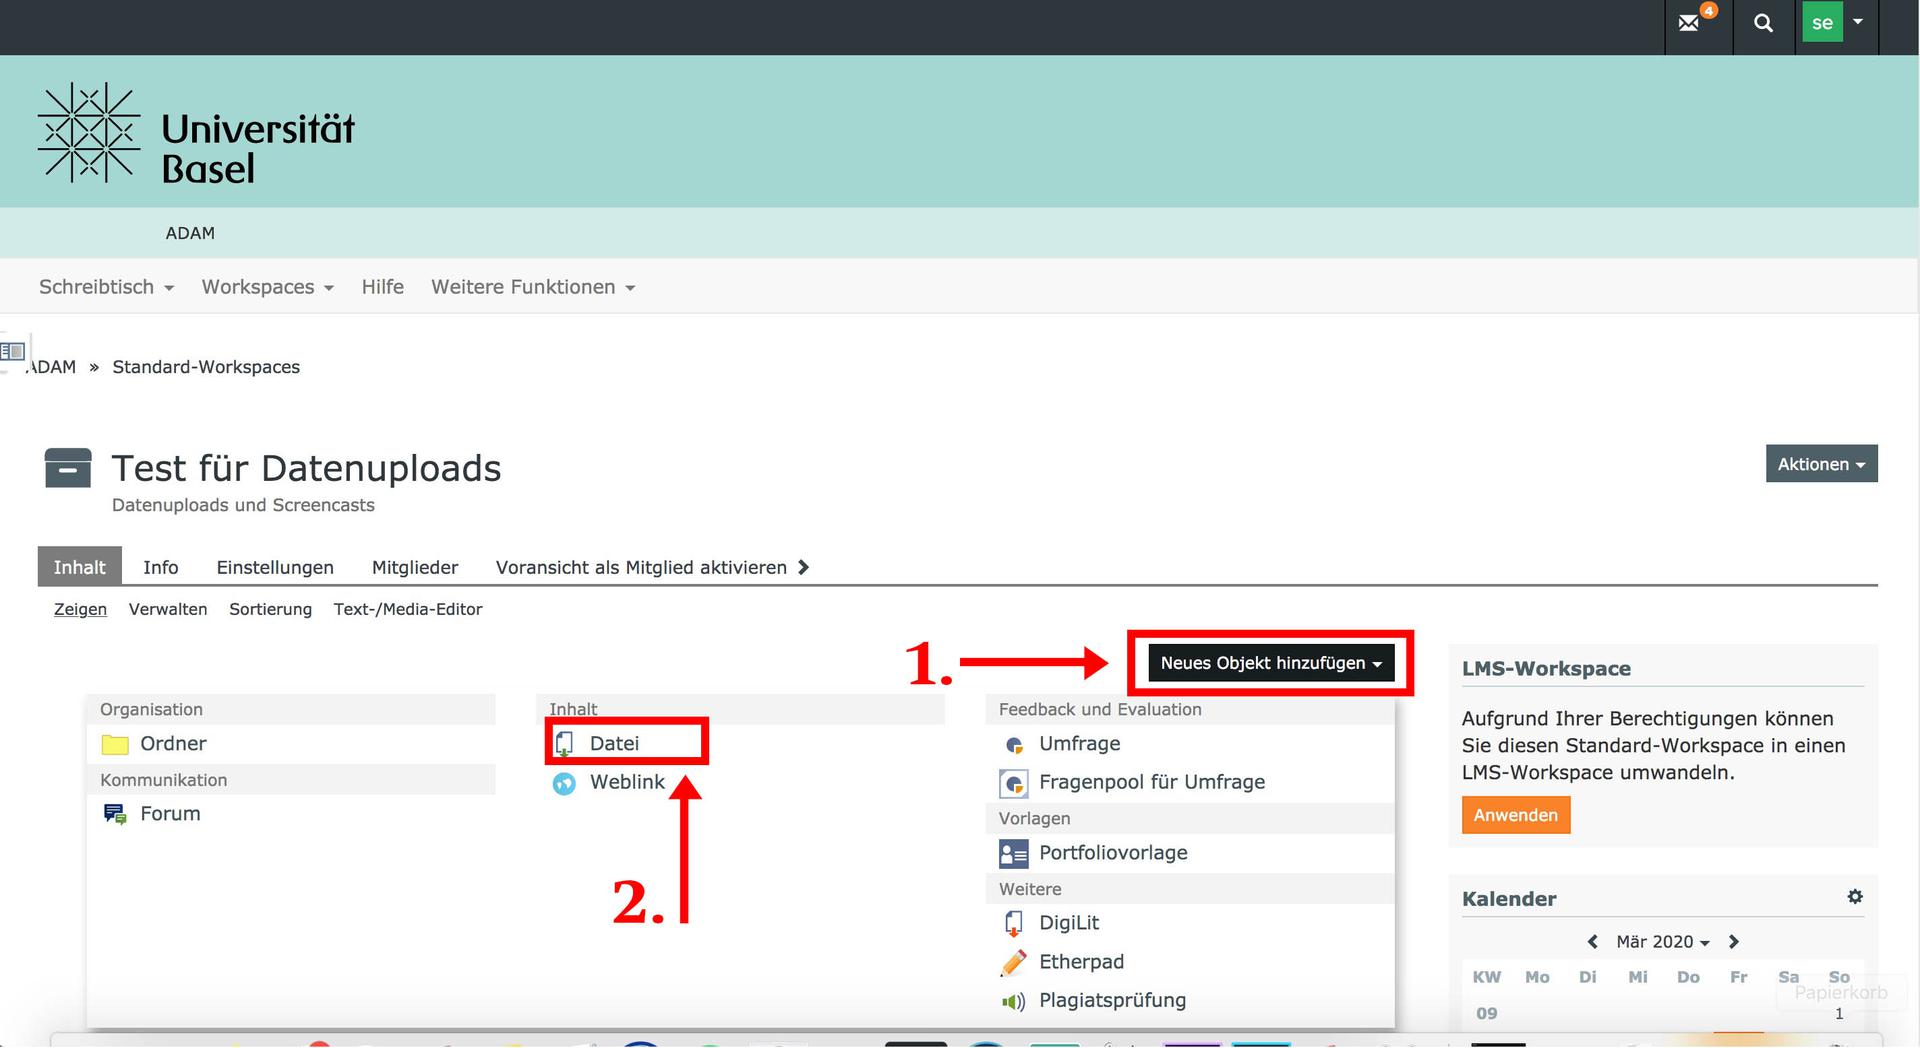Expand the Mär 2020 month selector
This screenshot has height=1048, width=1920.
(1662, 942)
